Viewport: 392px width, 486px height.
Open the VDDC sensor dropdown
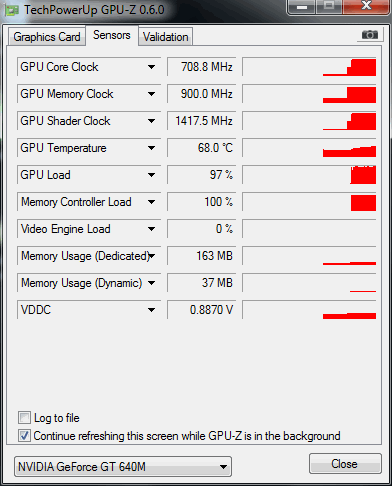click(152, 310)
